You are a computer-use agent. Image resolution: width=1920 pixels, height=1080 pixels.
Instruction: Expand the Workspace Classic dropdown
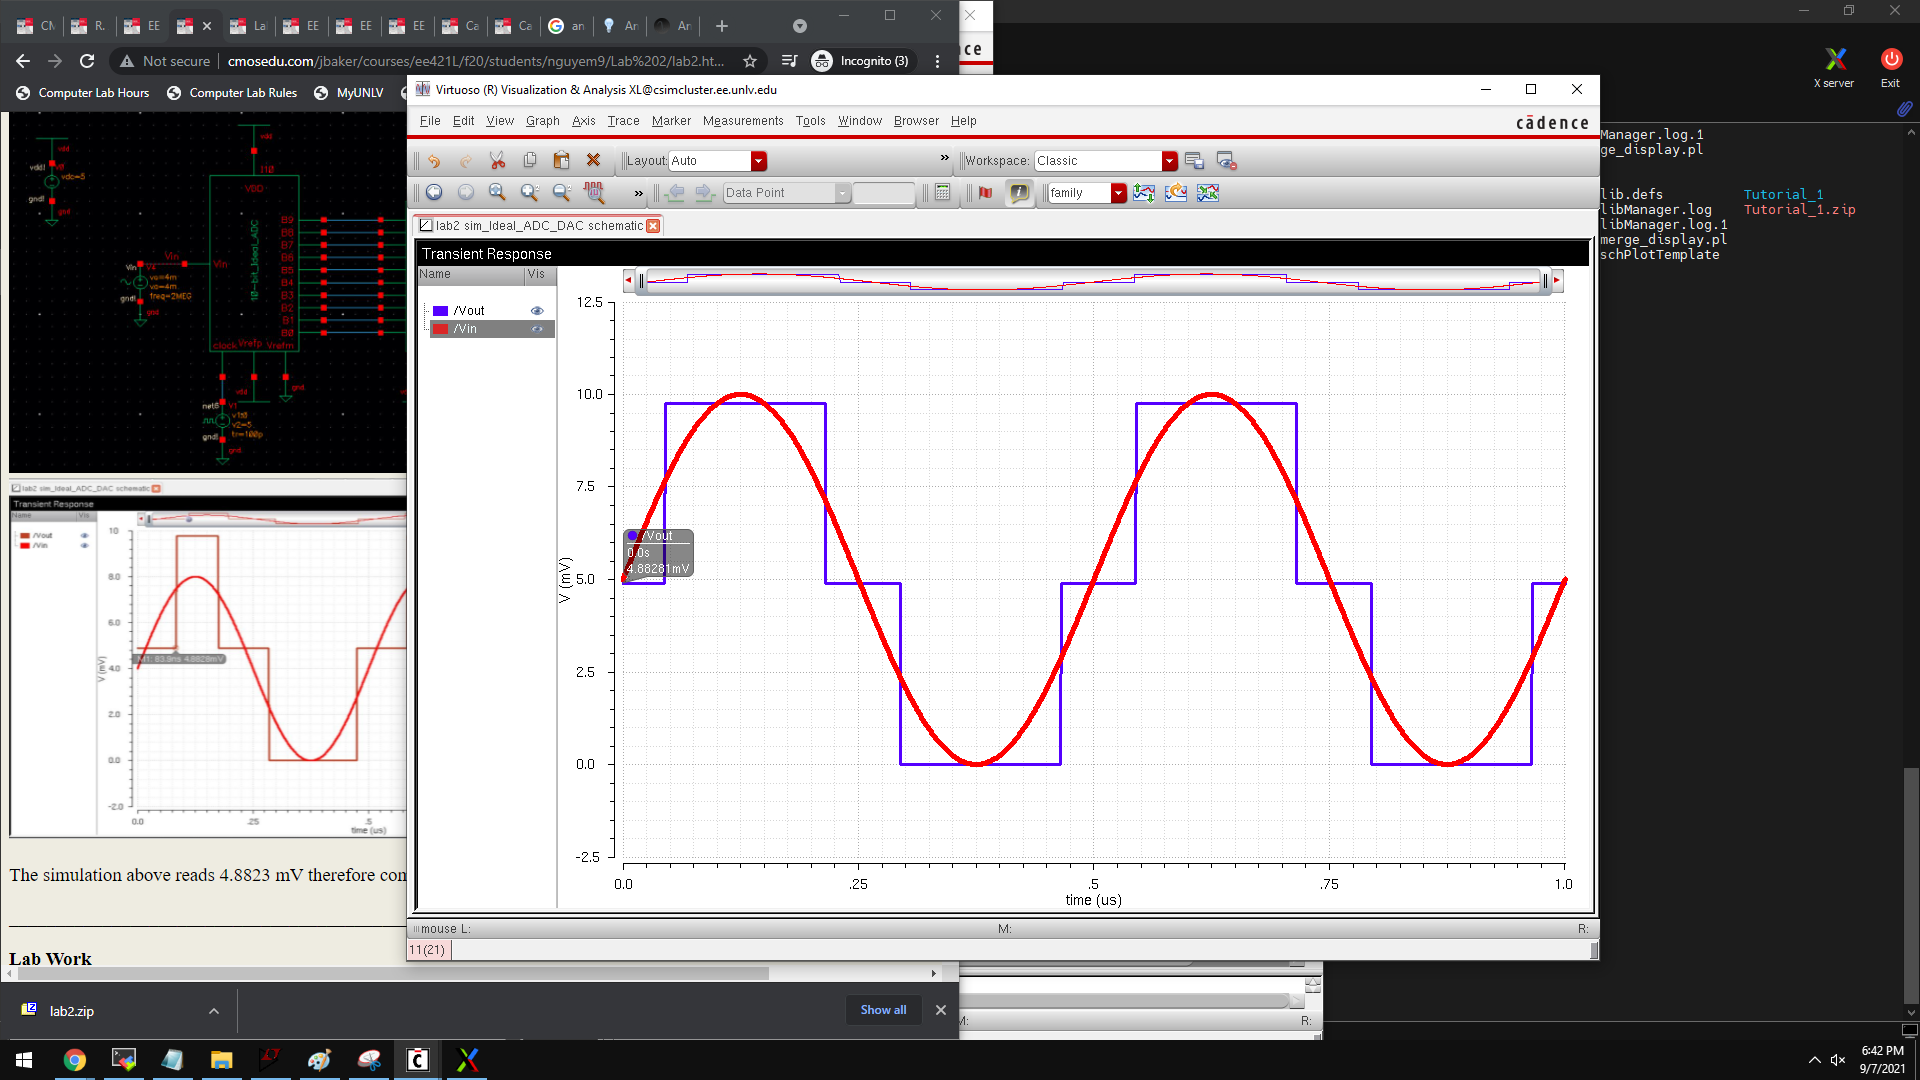(1169, 161)
